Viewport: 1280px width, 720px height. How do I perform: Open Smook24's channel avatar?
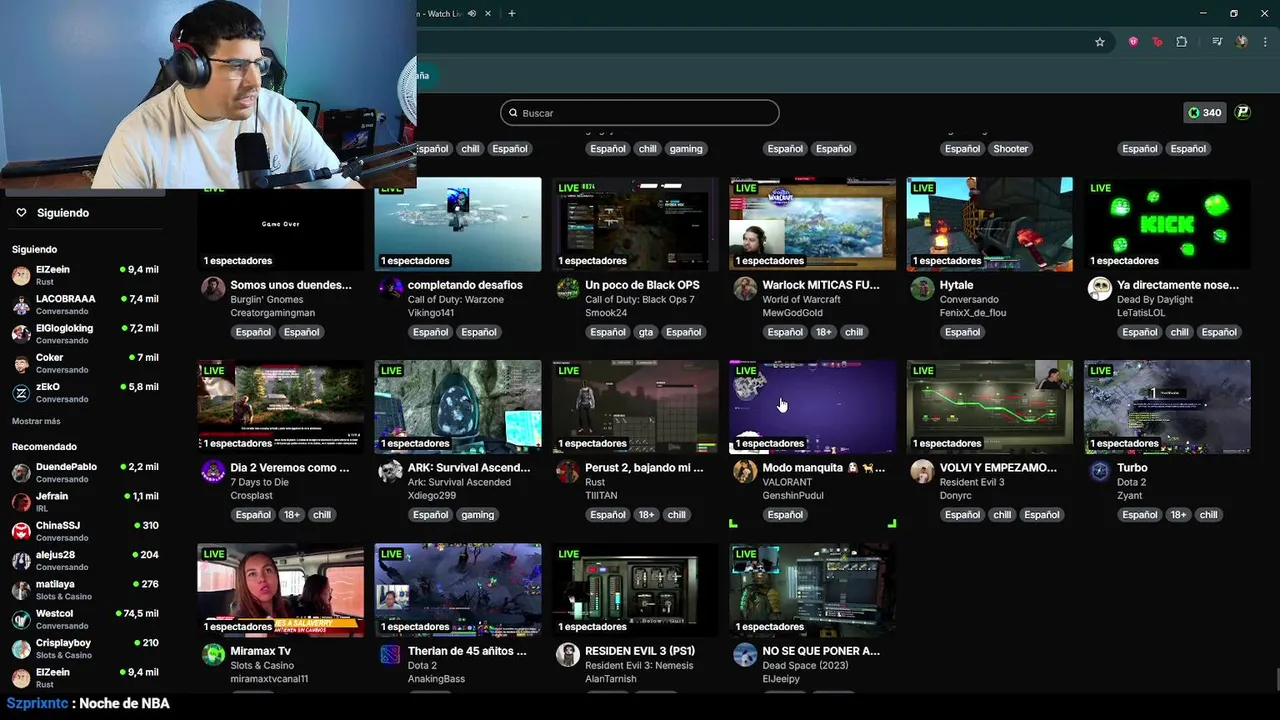pos(567,289)
